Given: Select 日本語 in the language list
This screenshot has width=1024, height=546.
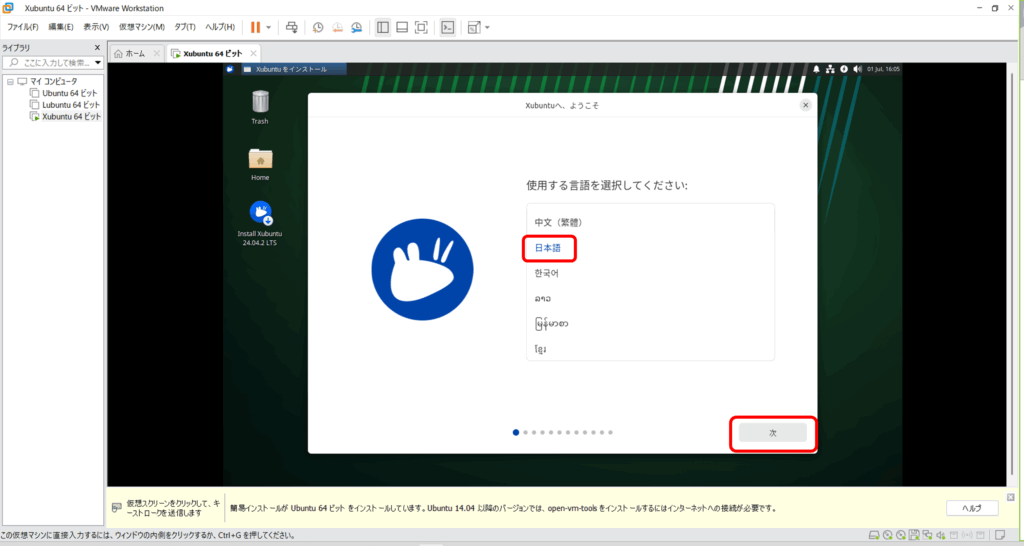Looking at the screenshot, I should pos(551,247).
